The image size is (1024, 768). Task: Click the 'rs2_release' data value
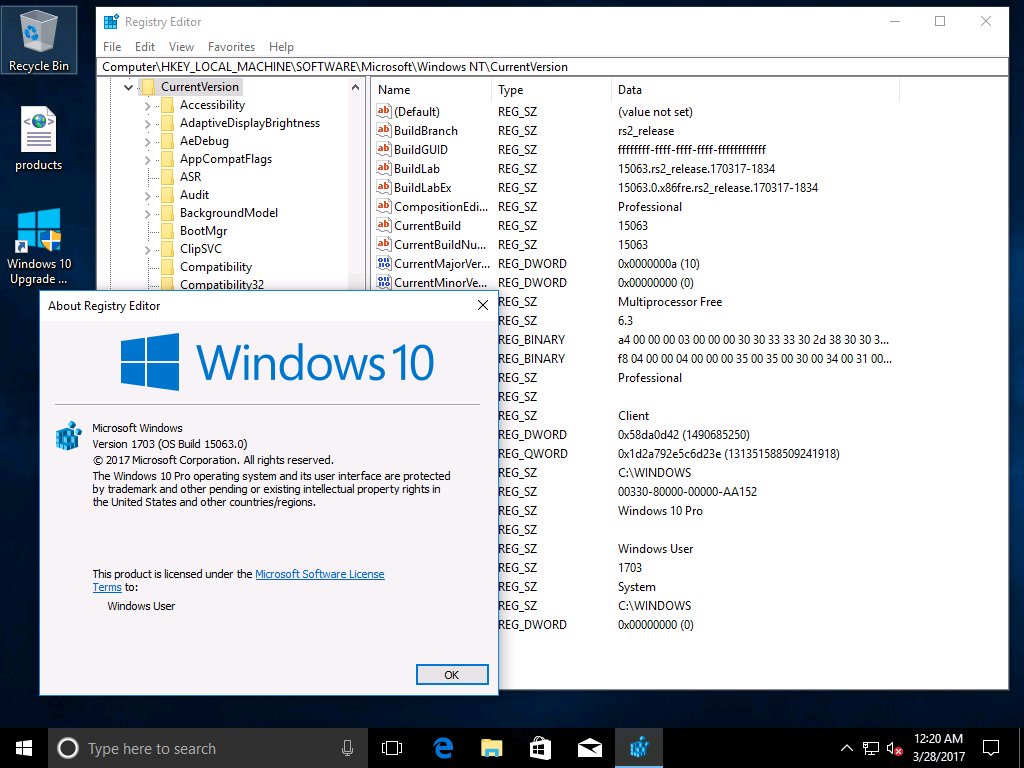tap(646, 131)
